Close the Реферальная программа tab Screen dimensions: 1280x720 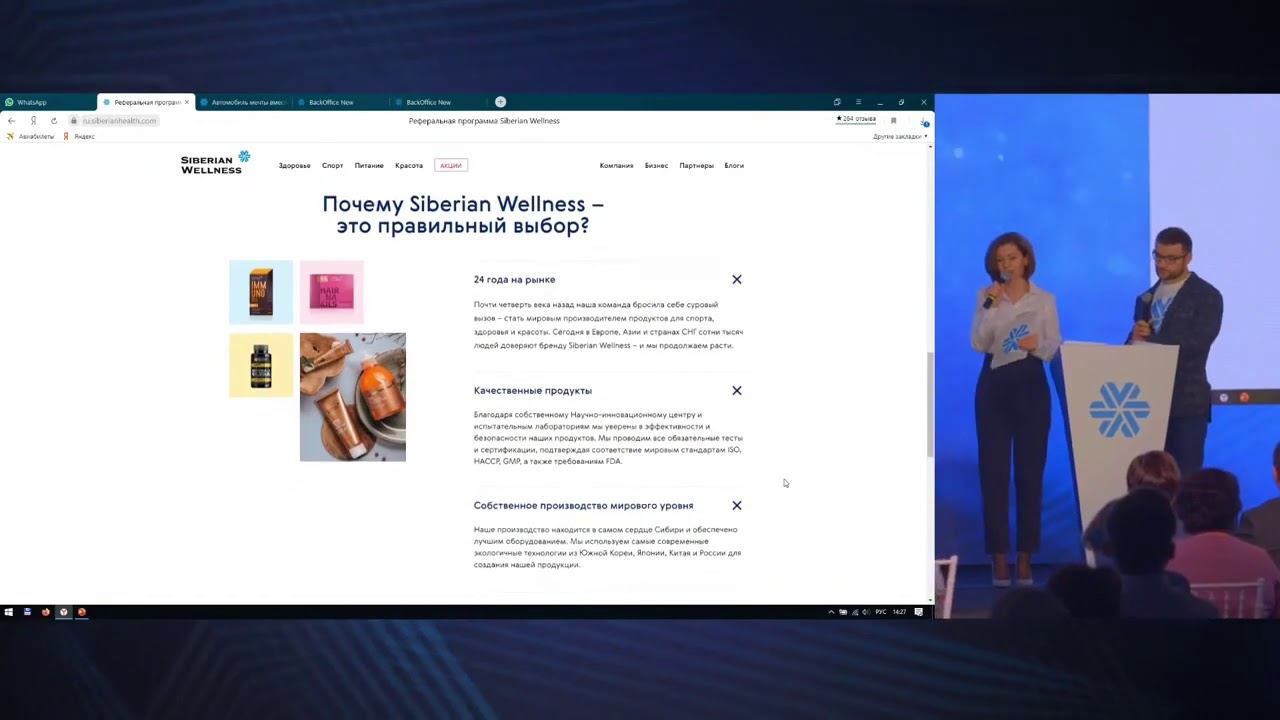click(186, 102)
